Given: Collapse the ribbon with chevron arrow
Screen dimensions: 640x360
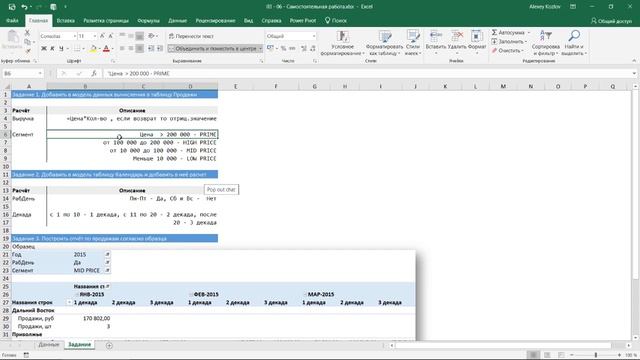Looking at the screenshot, I should click(634, 61).
